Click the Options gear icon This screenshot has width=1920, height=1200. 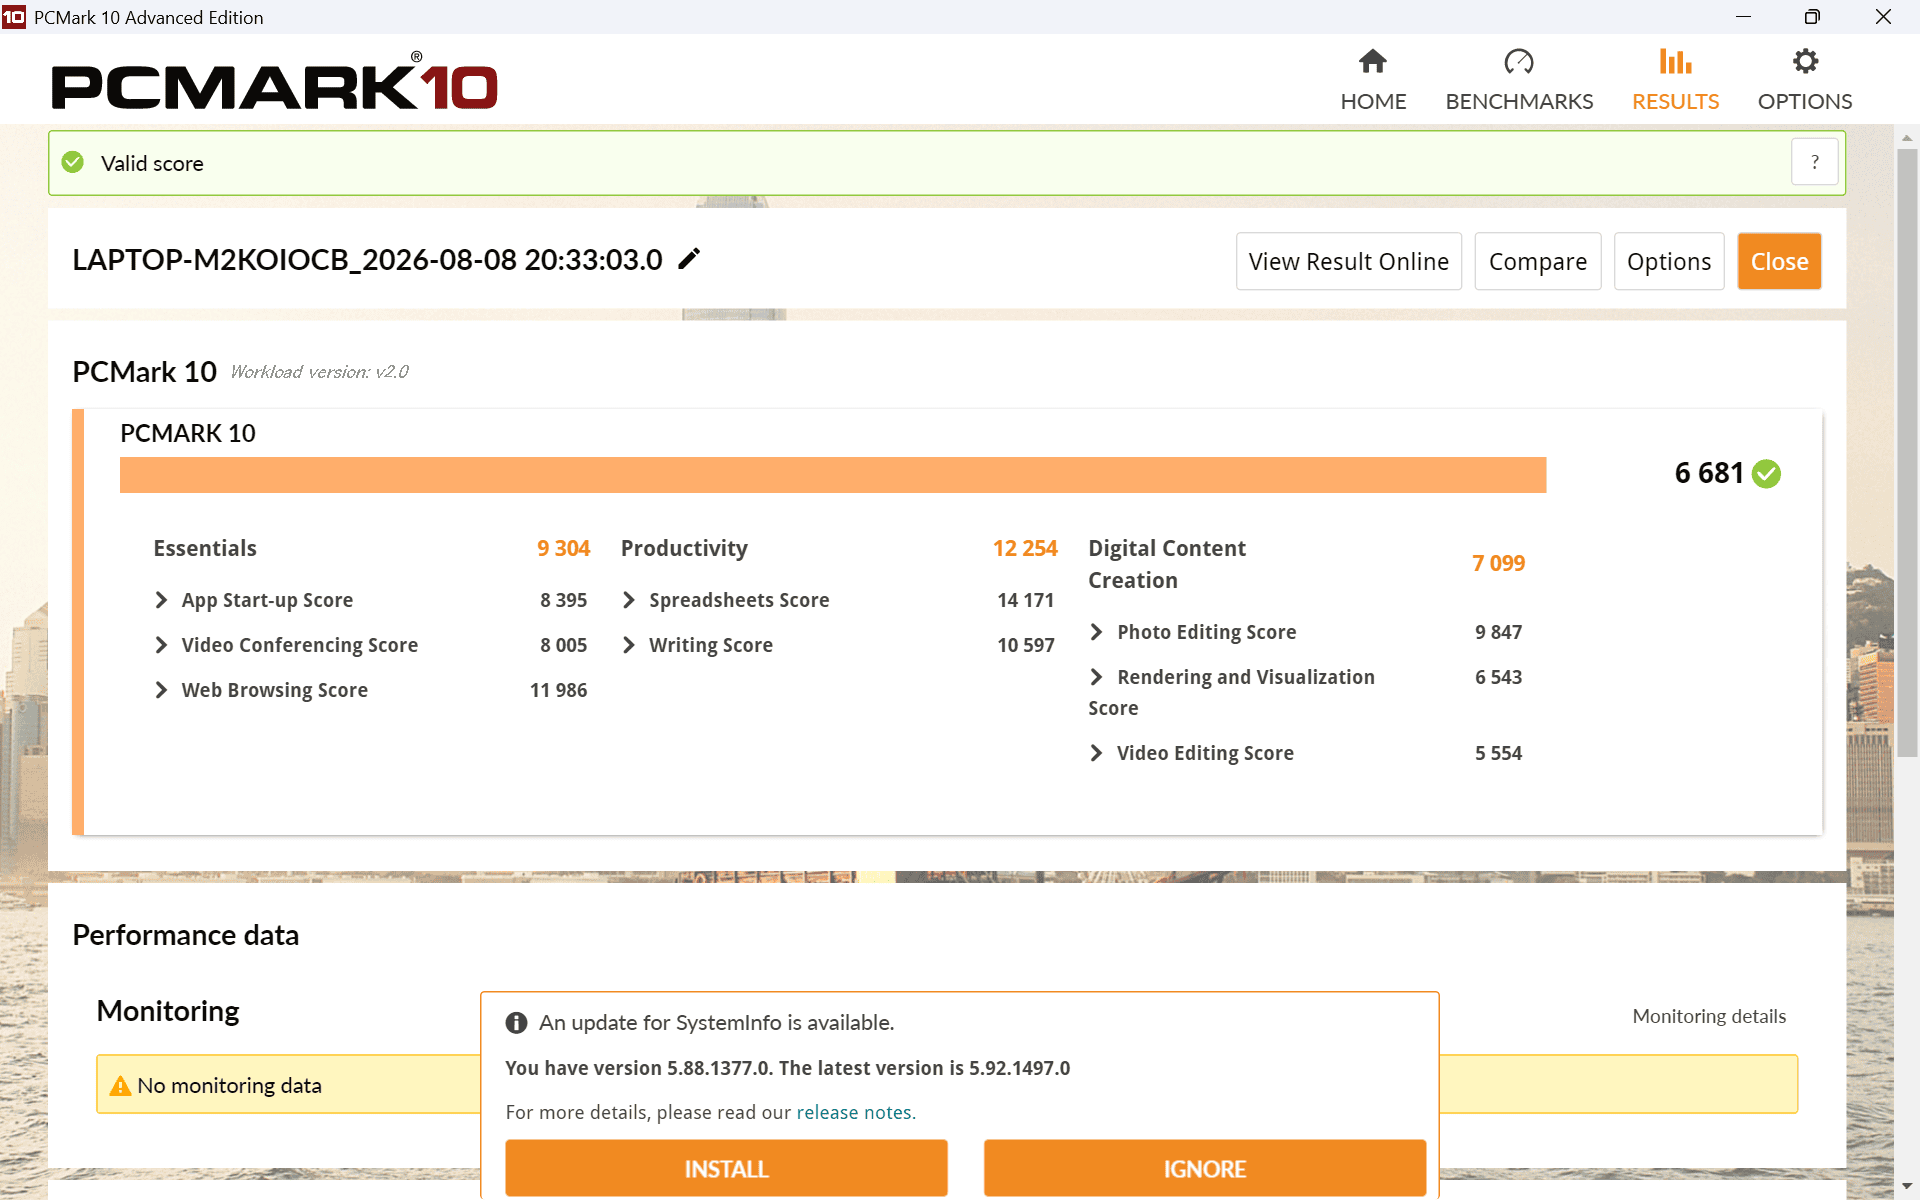click(x=1805, y=62)
